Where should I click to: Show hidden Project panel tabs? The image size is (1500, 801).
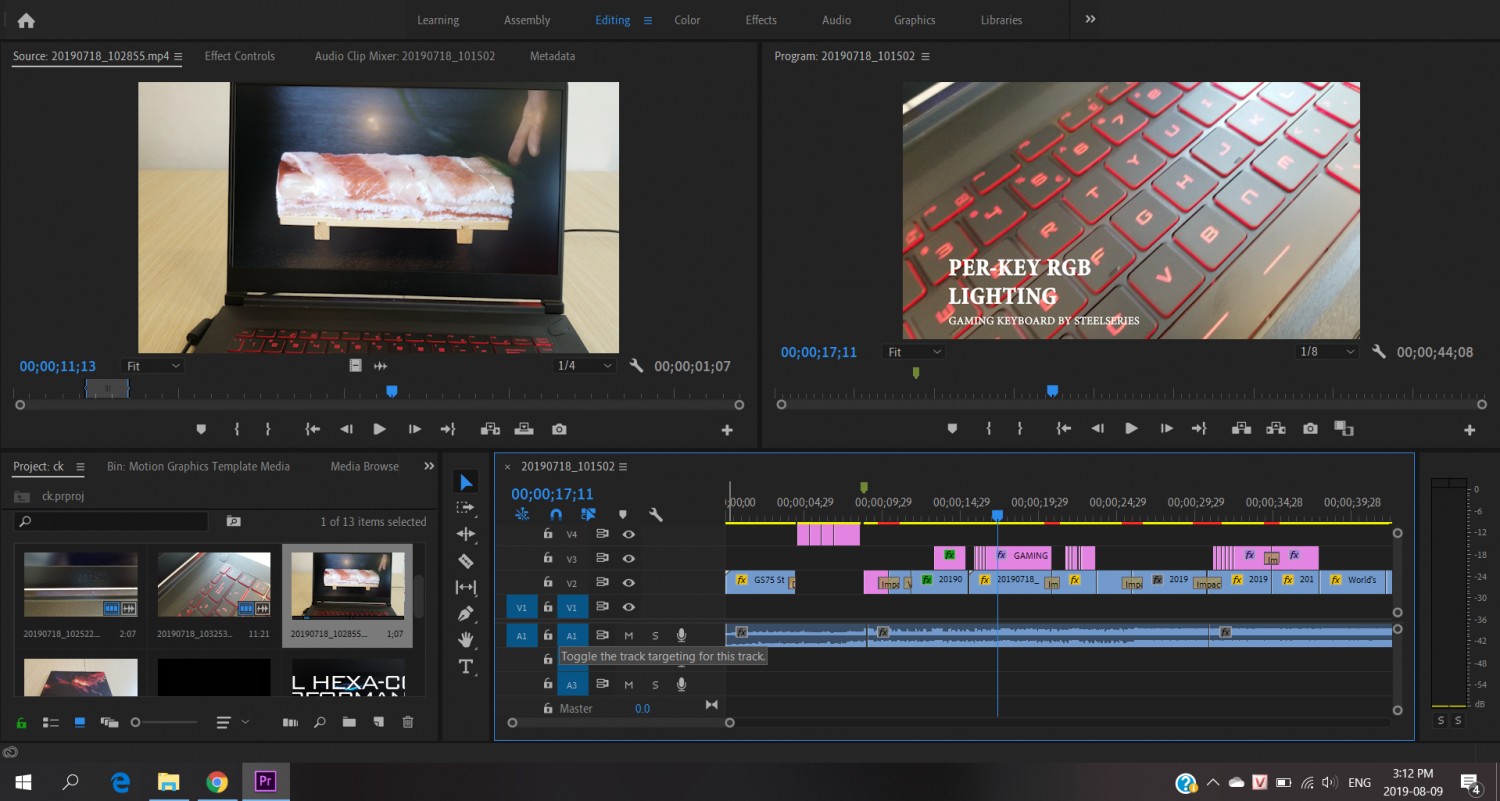(429, 466)
